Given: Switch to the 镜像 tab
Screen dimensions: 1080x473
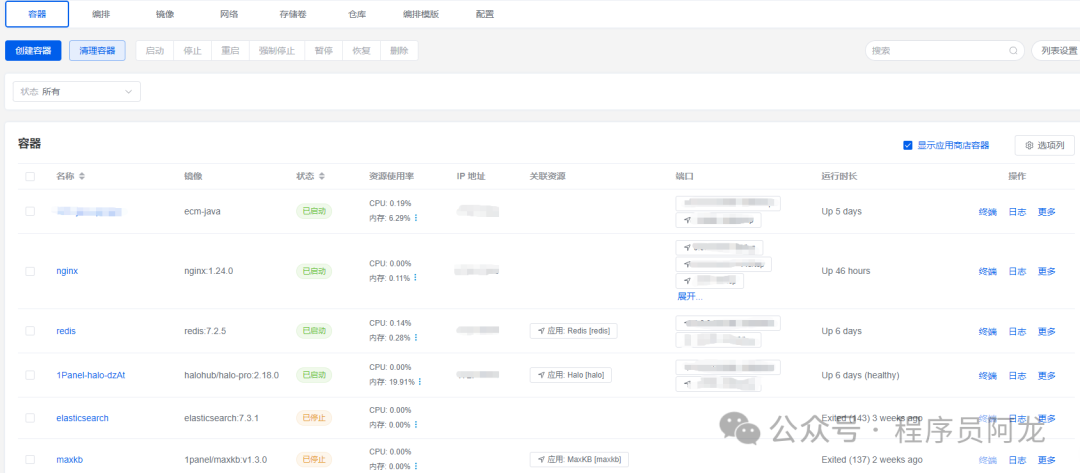Looking at the screenshot, I should tap(165, 14).
